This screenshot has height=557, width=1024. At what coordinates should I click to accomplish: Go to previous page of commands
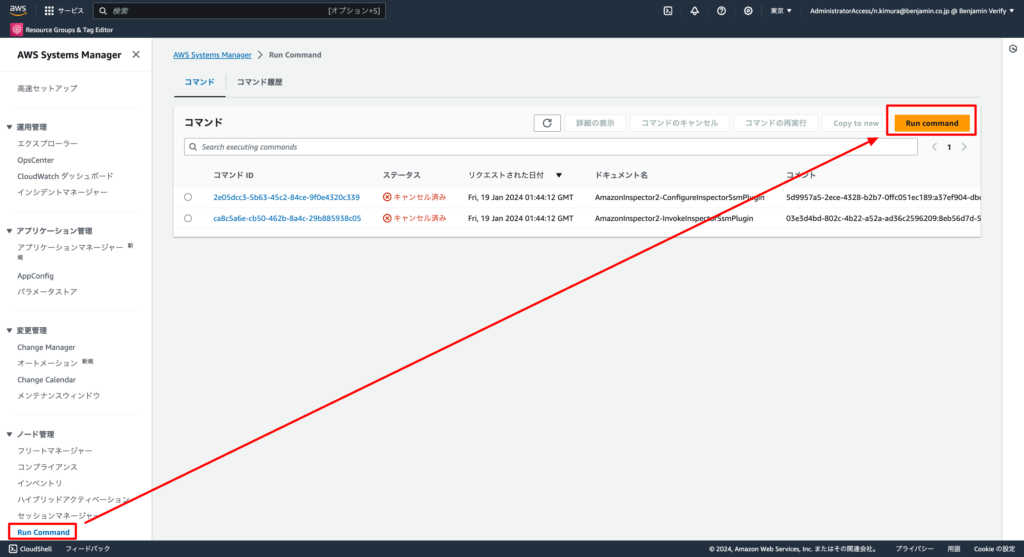coord(934,147)
